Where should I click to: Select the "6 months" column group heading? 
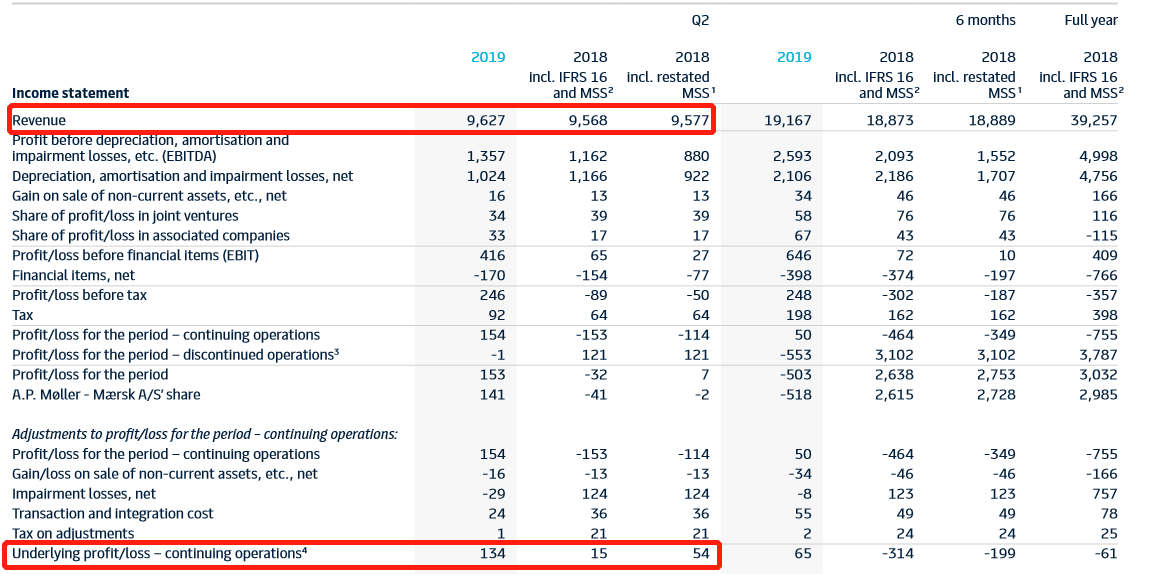[x=986, y=21]
